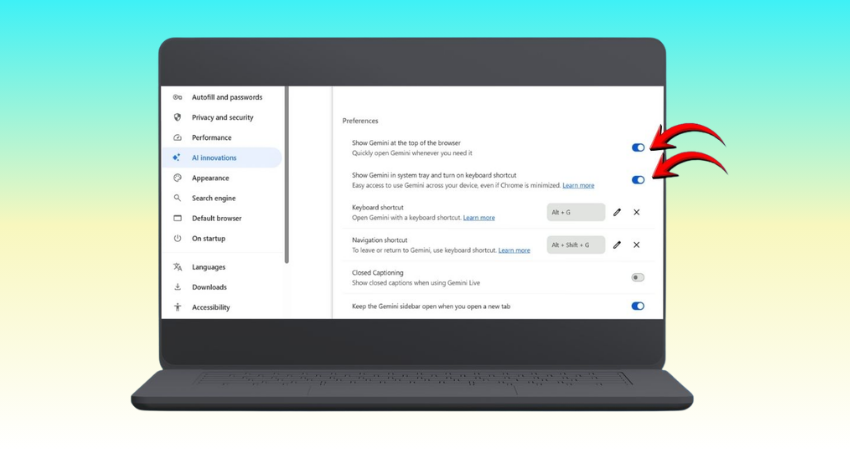Screen dimensions: 850x450
Task: Select AI innovations in the sidebar
Action: 222,158
